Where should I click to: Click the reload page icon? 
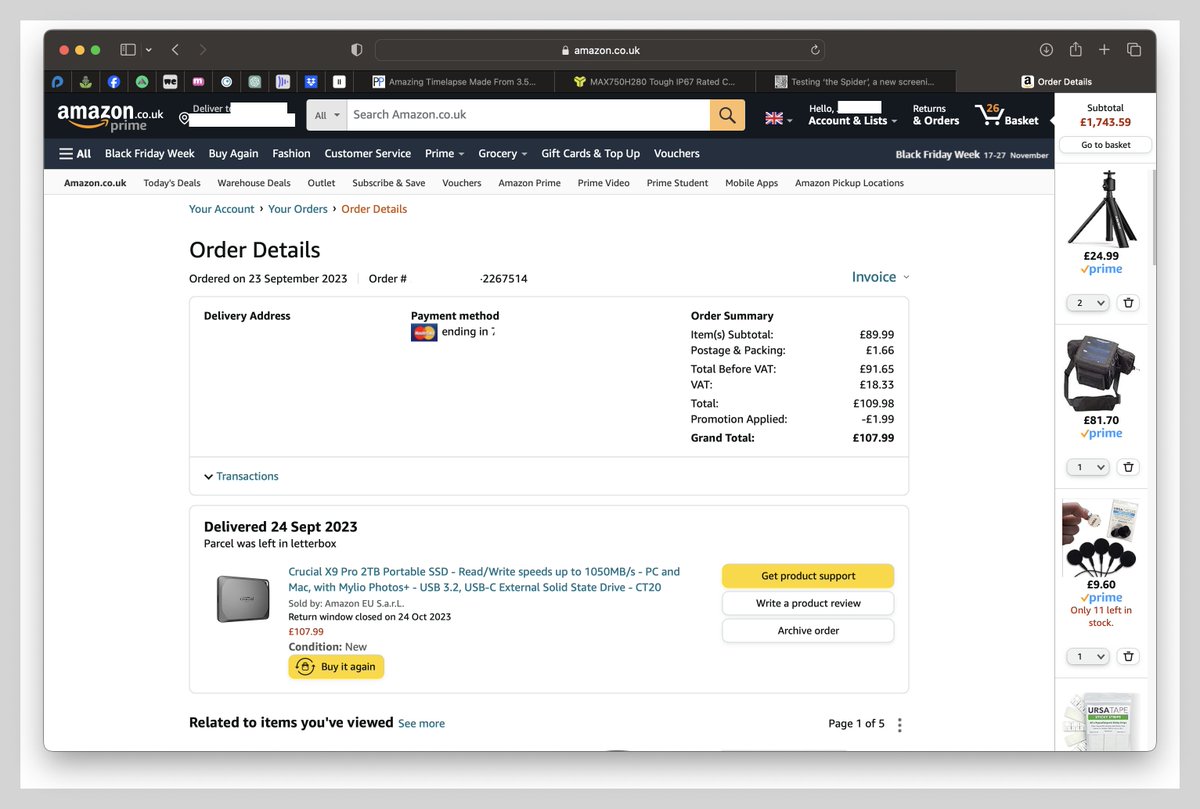tap(816, 50)
